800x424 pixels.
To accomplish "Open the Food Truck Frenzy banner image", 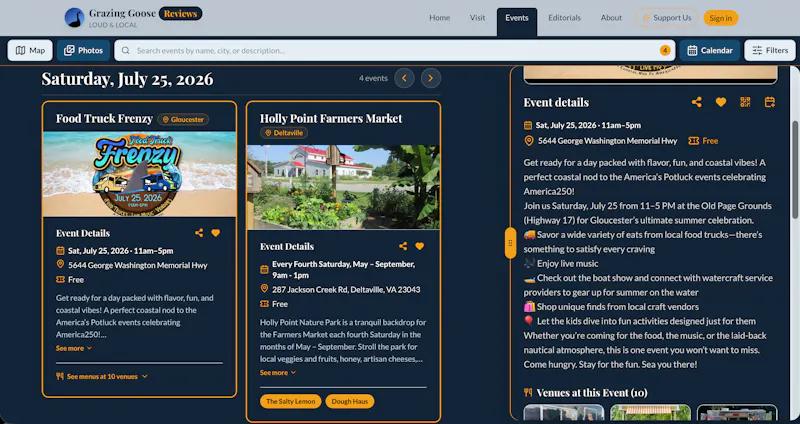I will point(139,174).
